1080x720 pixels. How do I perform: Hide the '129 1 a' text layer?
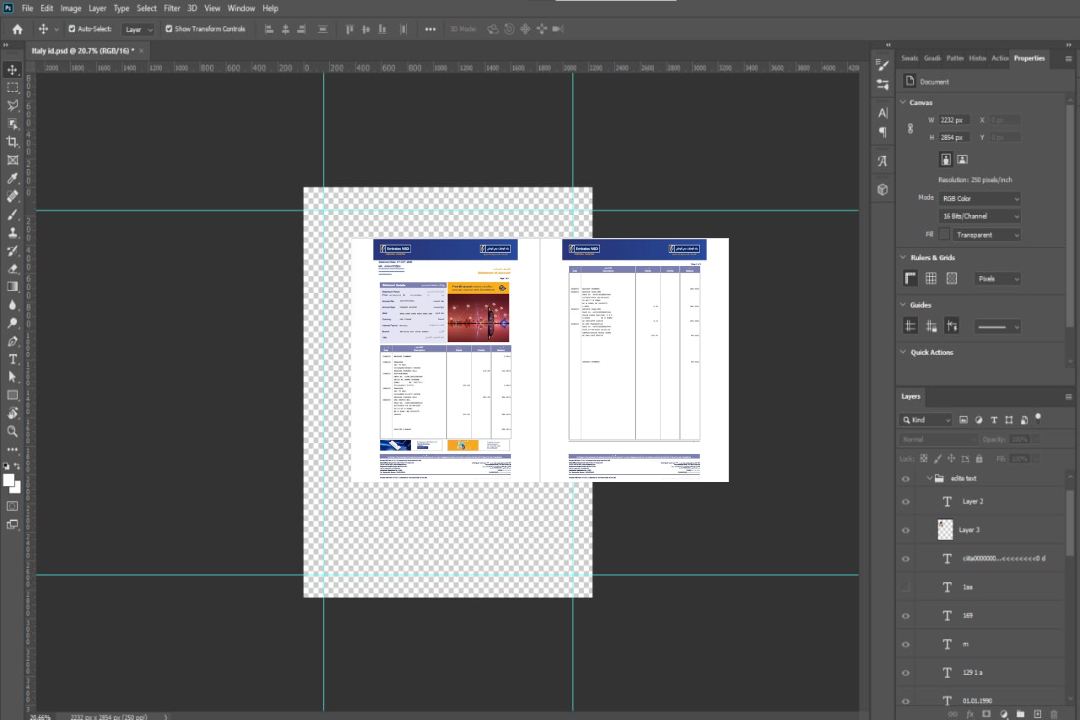coord(906,673)
